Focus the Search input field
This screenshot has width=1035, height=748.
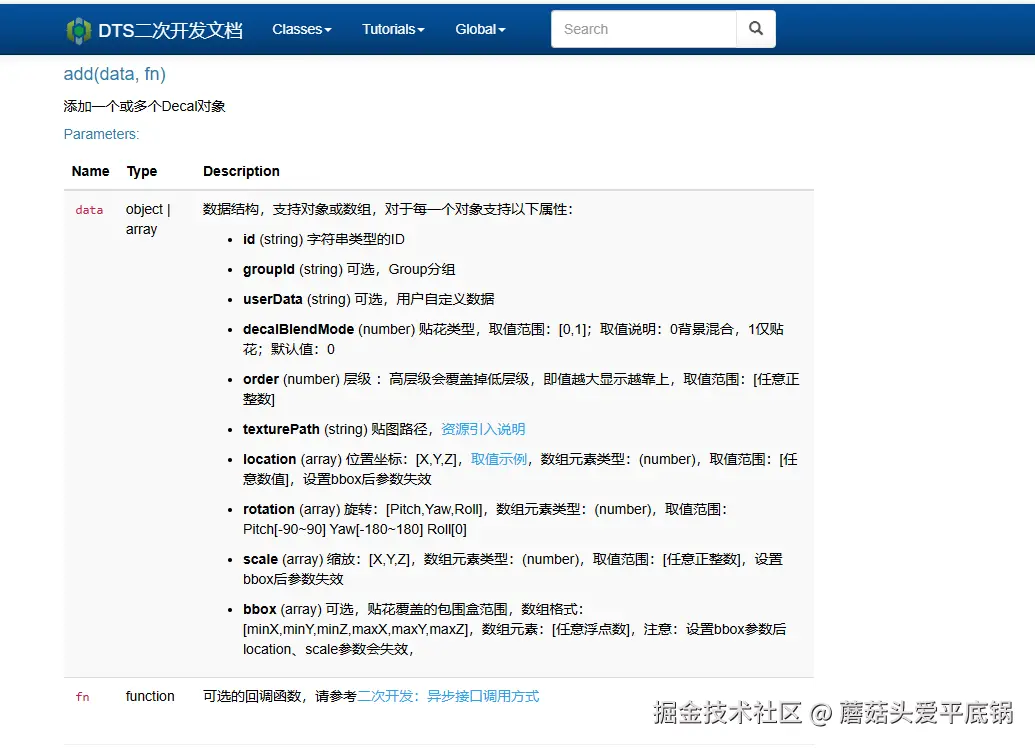tap(644, 28)
